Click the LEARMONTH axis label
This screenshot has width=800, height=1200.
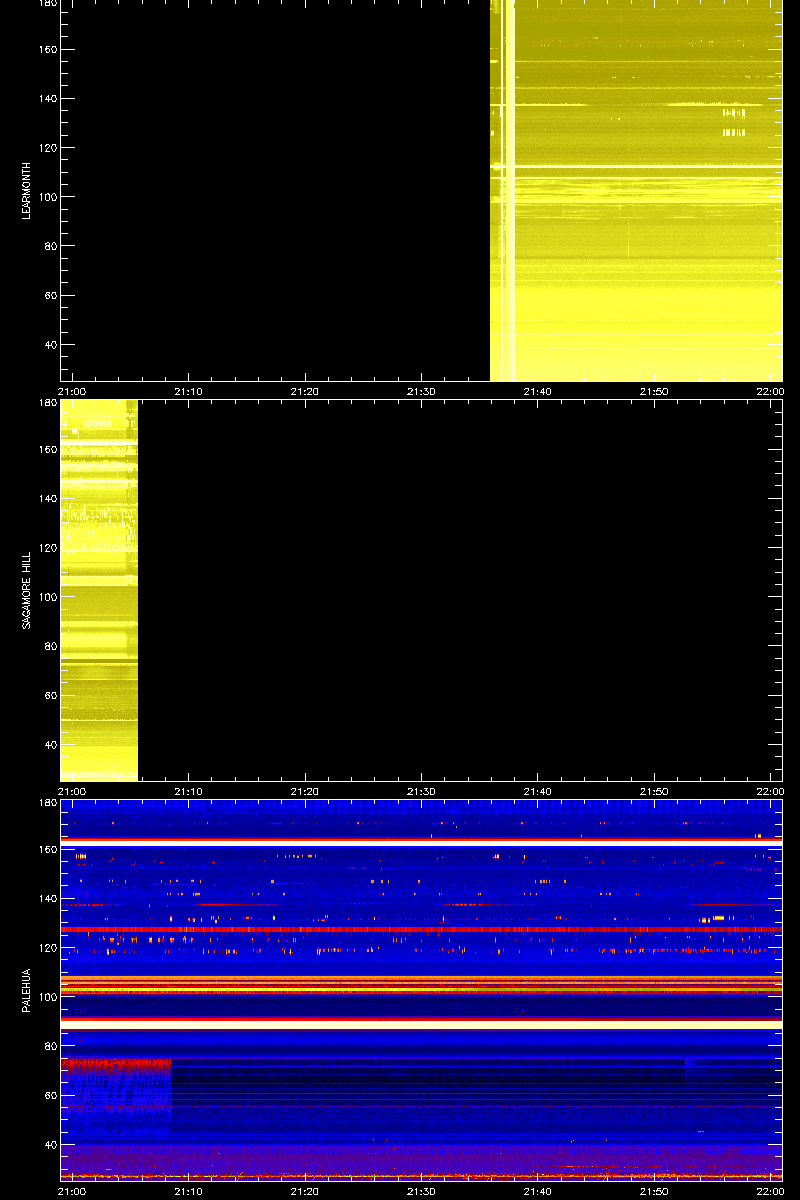click(x=27, y=191)
